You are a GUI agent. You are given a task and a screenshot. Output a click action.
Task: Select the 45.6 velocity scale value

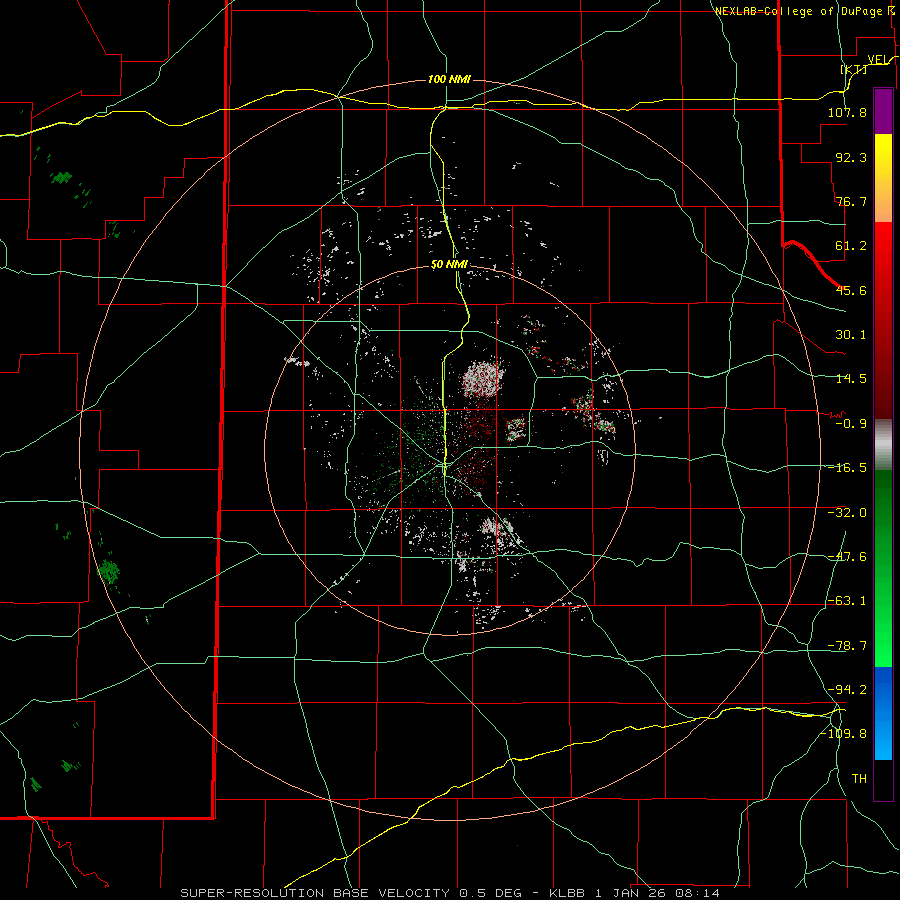pyautogui.click(x=851, y=290)
